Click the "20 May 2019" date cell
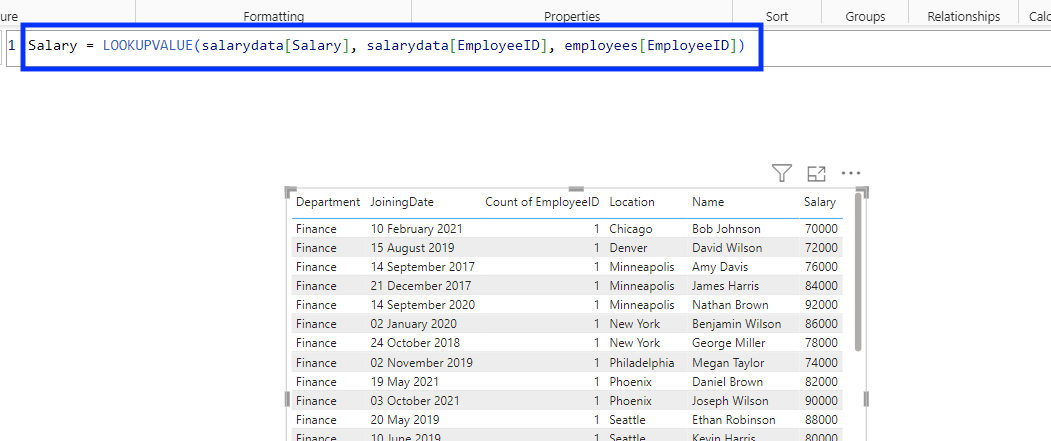 tap(405, 420)
